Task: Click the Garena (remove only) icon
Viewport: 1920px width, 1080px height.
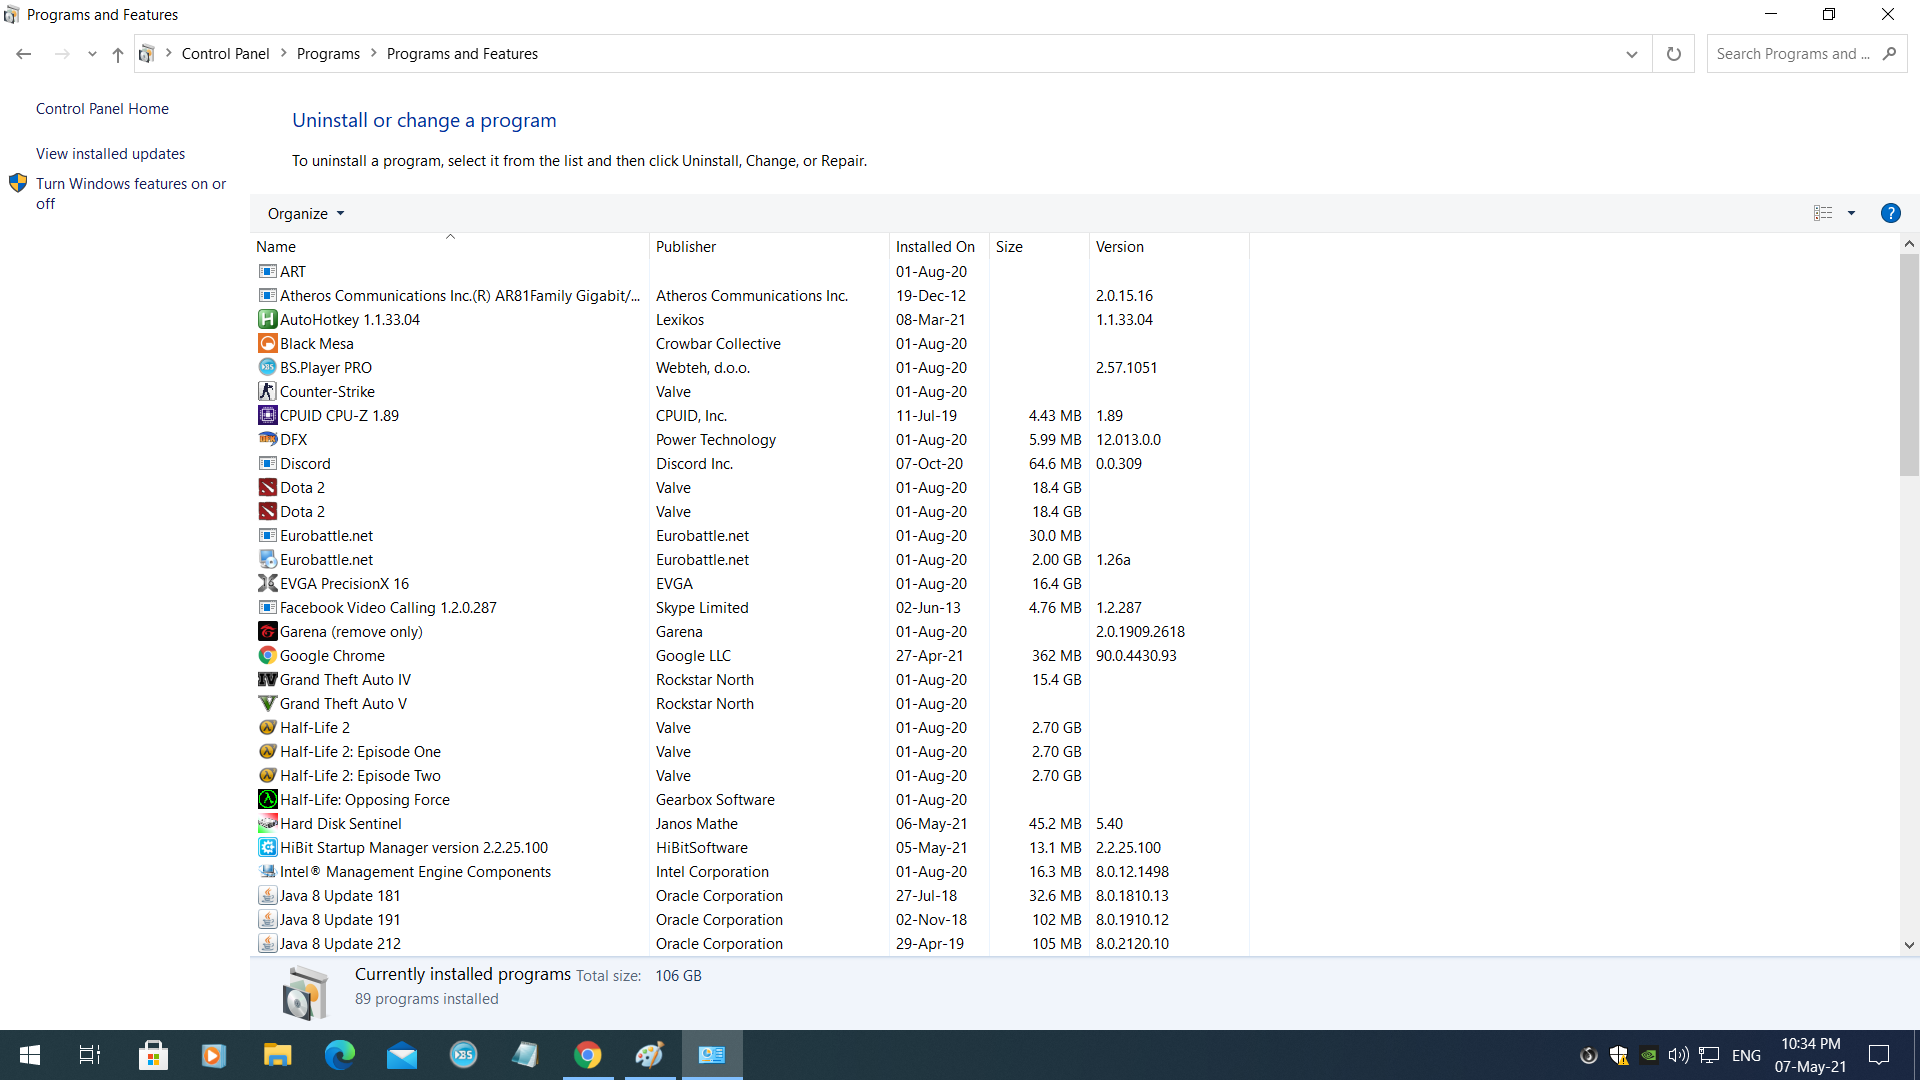Action: (x=267, y=632)
